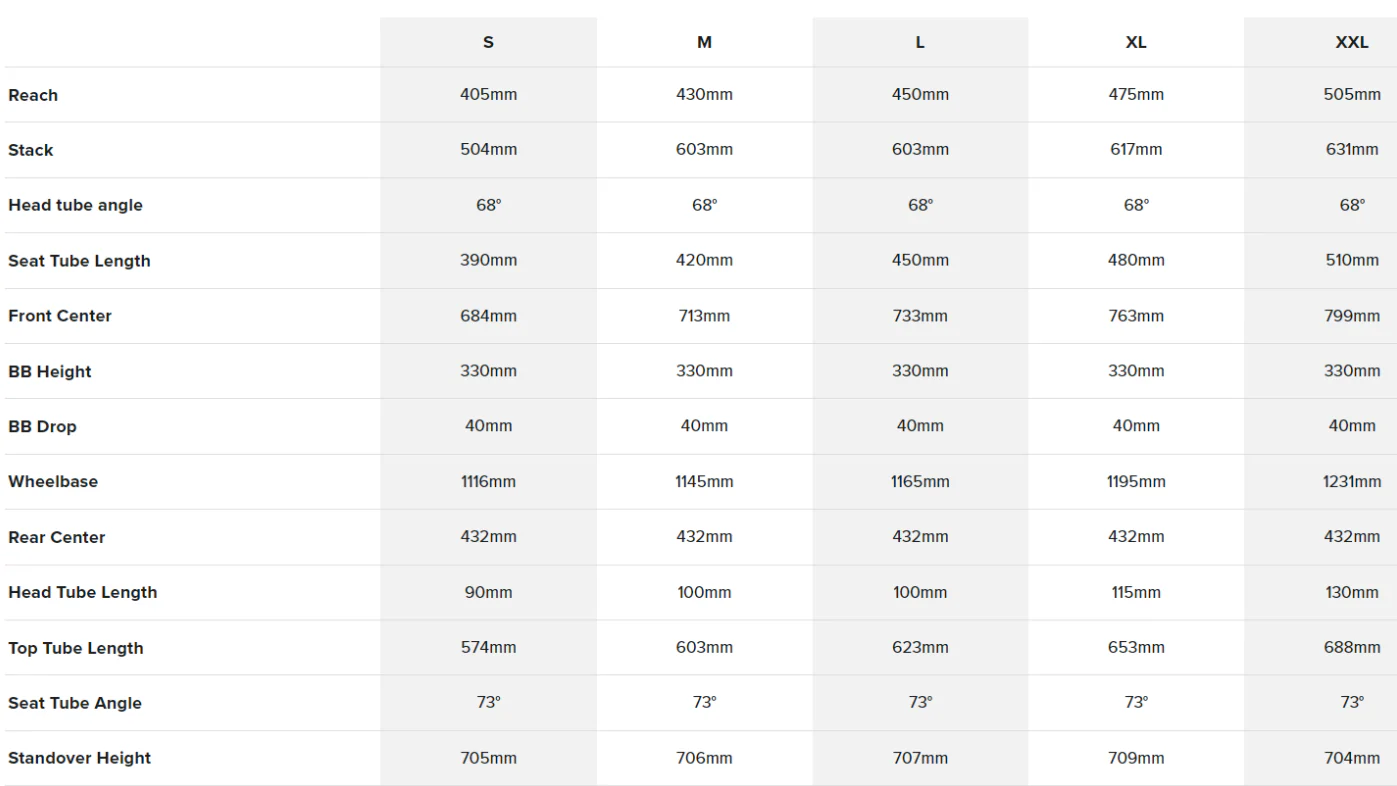Click the Stack row label
Screen dimensions: 1397x786
31,150
